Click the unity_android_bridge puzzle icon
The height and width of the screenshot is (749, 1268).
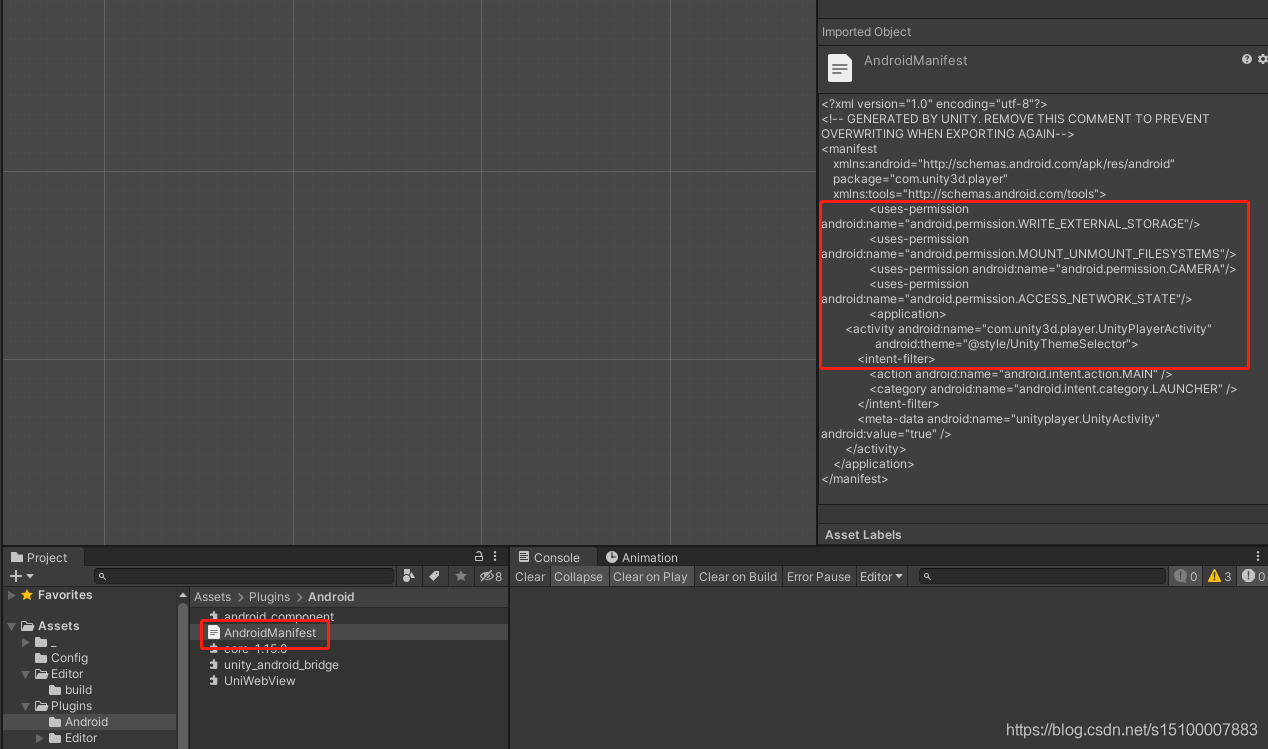pyautogui.click(x=213, y=665)
